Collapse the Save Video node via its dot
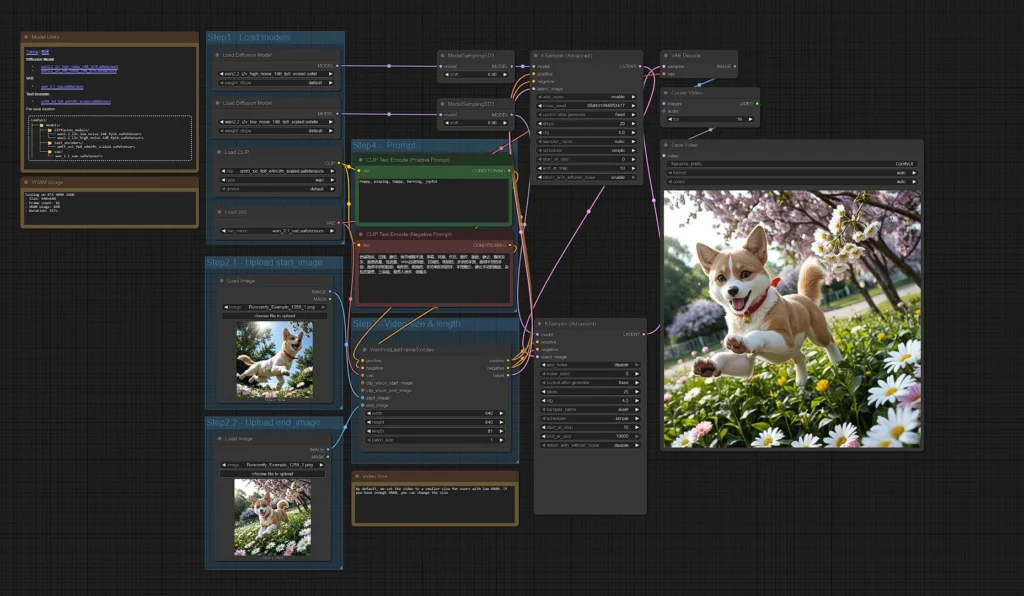Viewport: 1024px width, 596px height. [667, 145]
